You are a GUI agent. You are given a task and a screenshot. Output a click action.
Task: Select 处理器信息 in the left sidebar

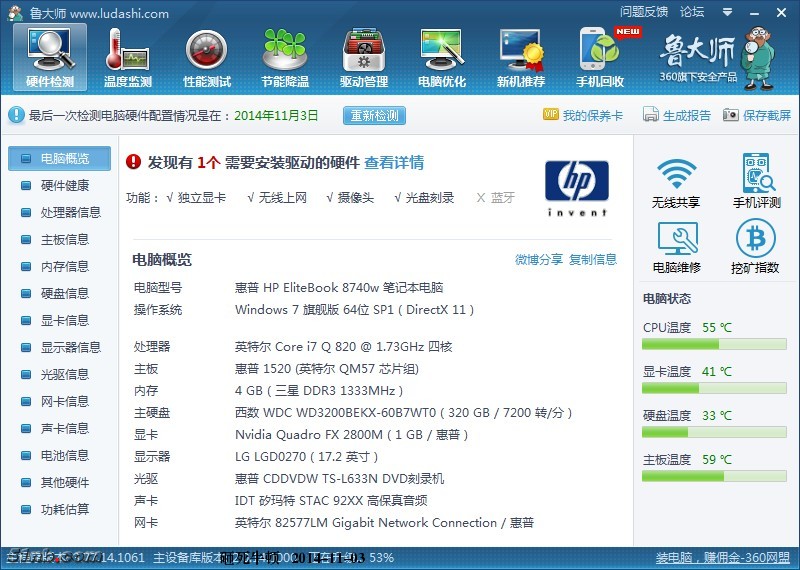(x=70, y=212)
